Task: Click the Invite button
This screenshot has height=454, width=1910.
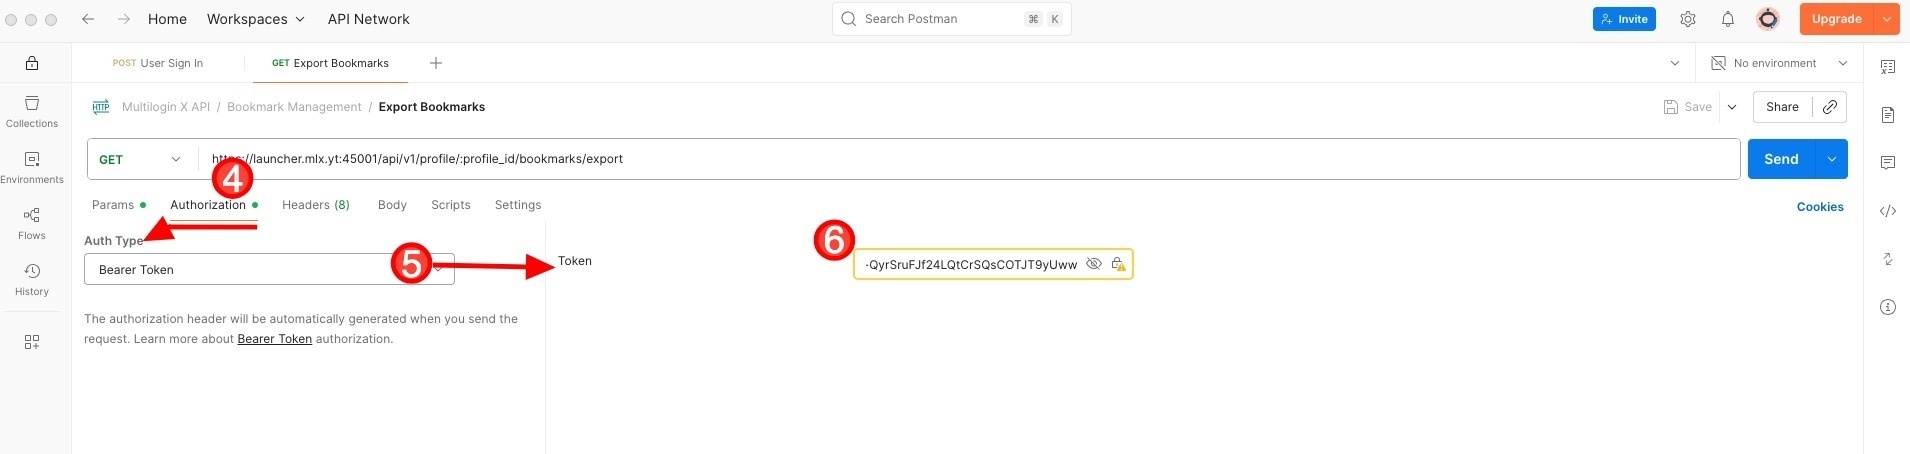Action: 1624,19
